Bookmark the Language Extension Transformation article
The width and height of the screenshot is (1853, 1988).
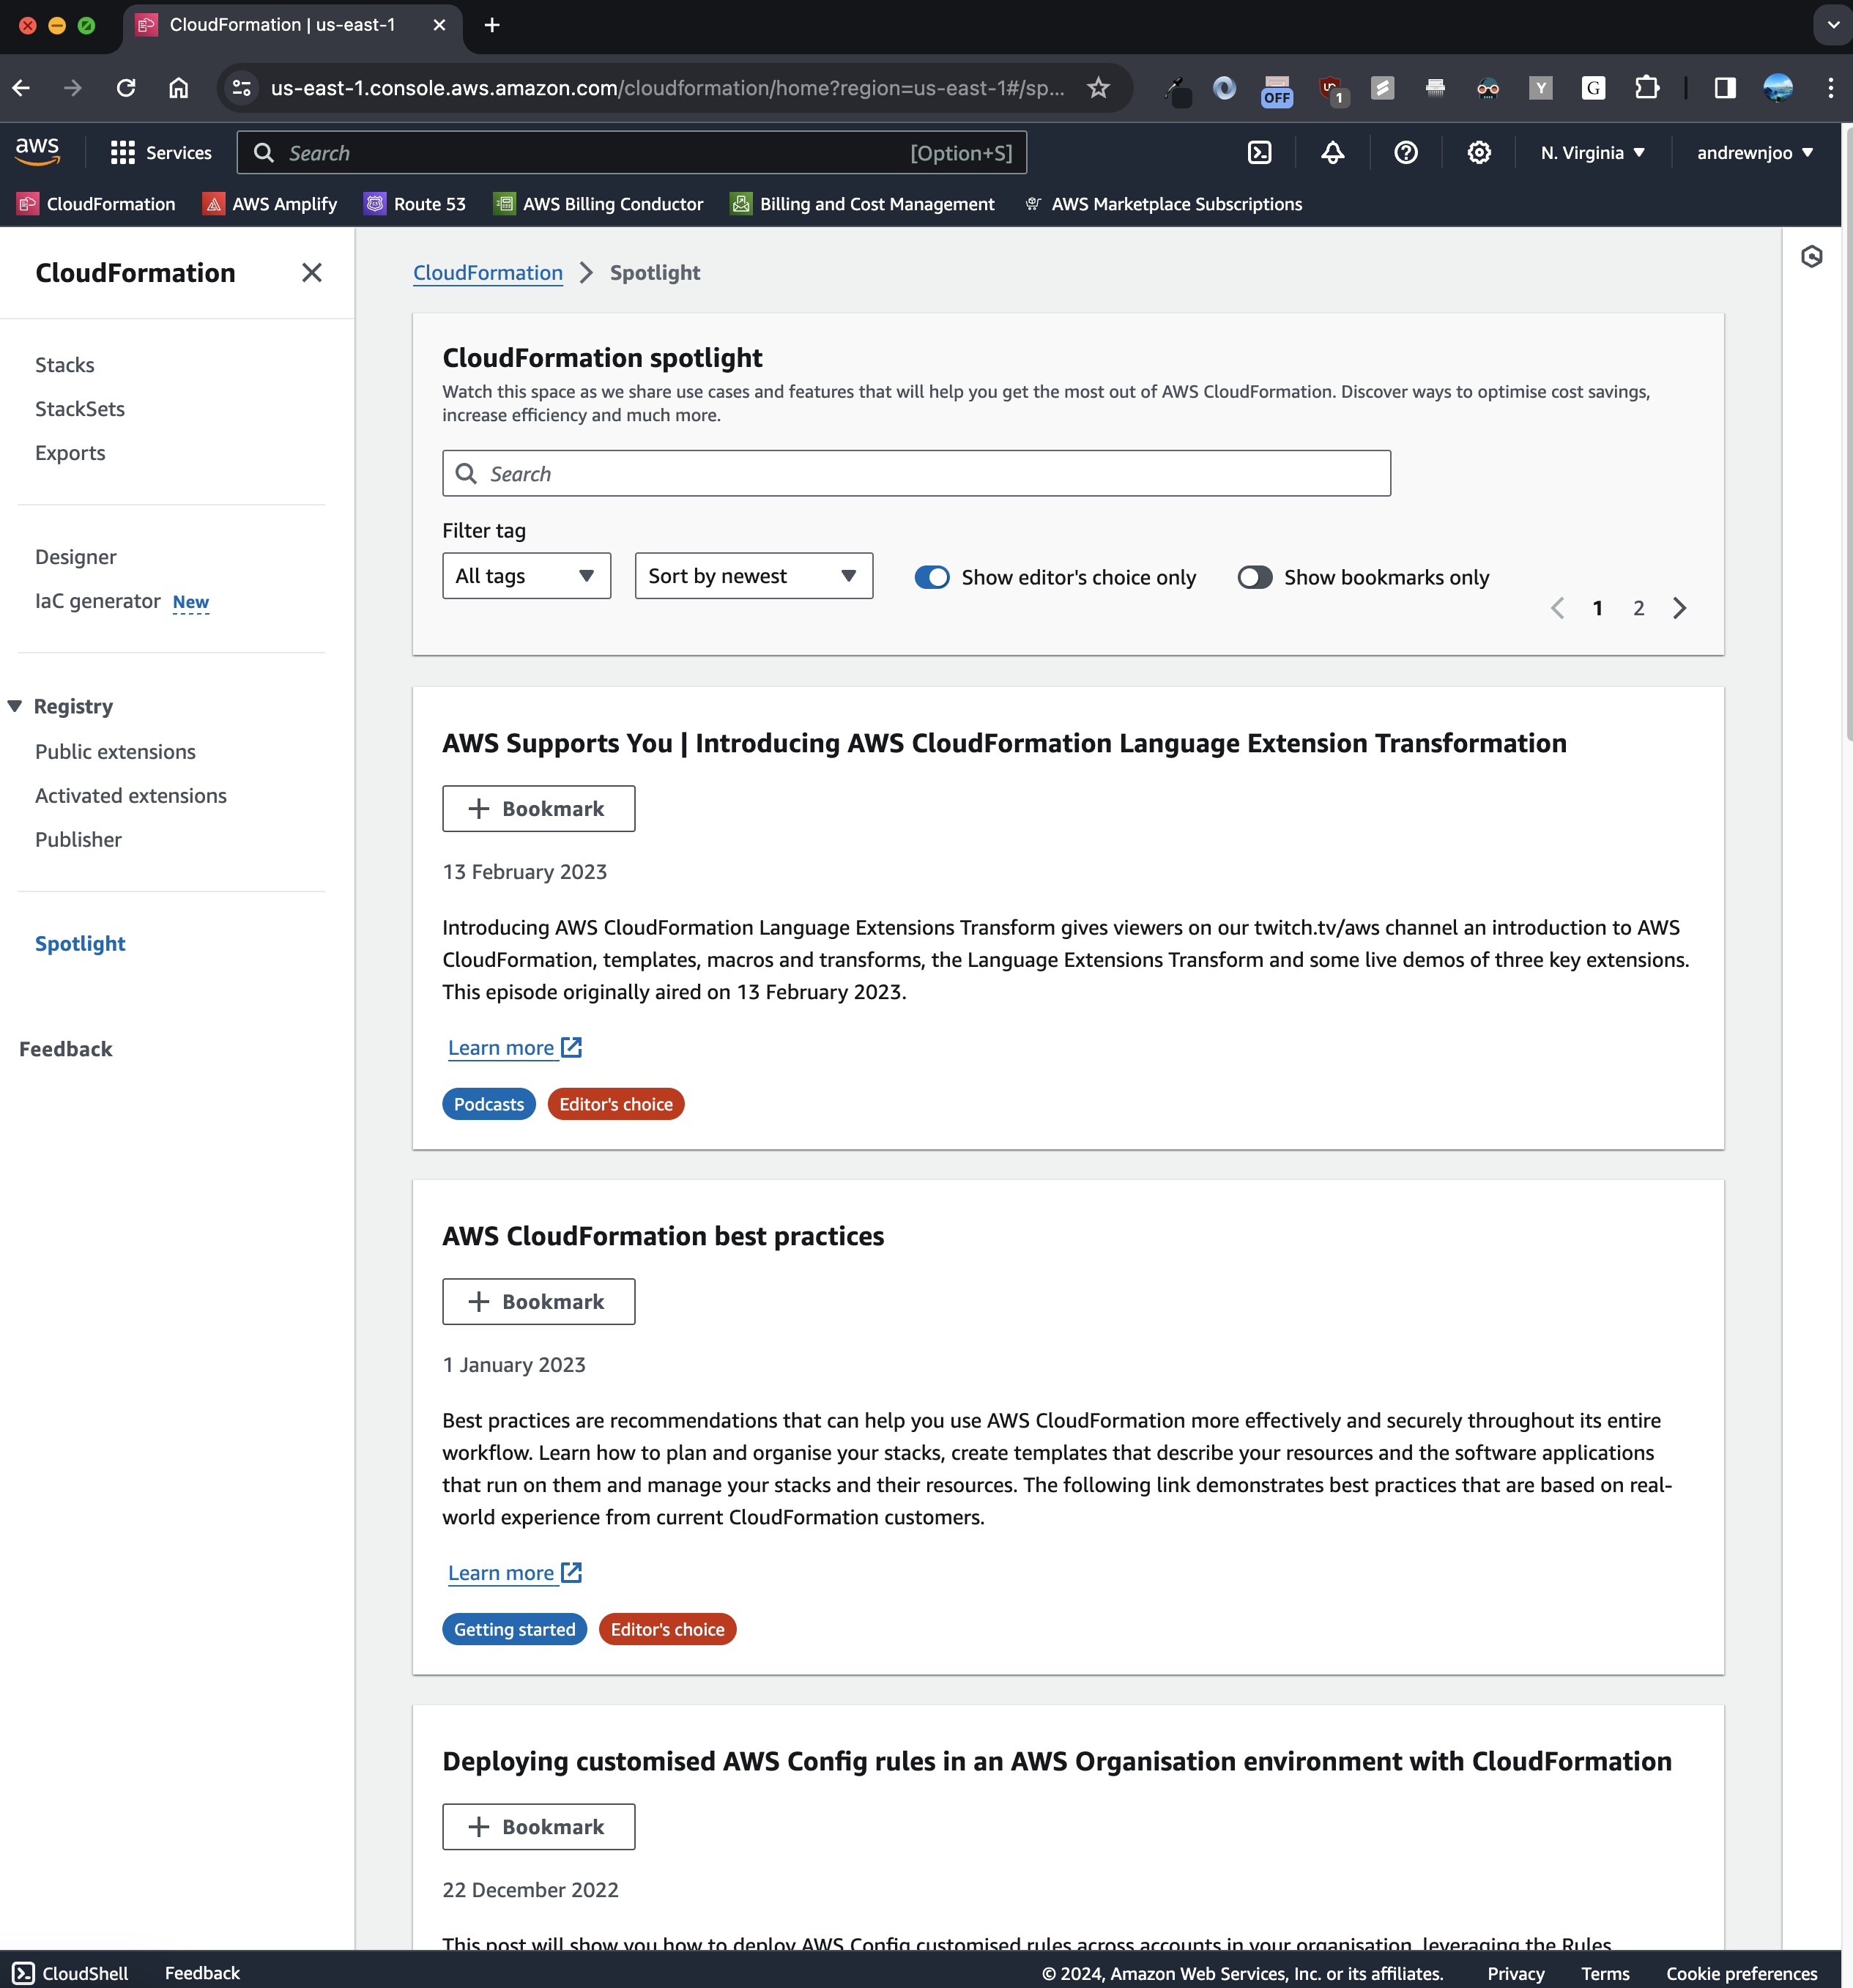538,809
